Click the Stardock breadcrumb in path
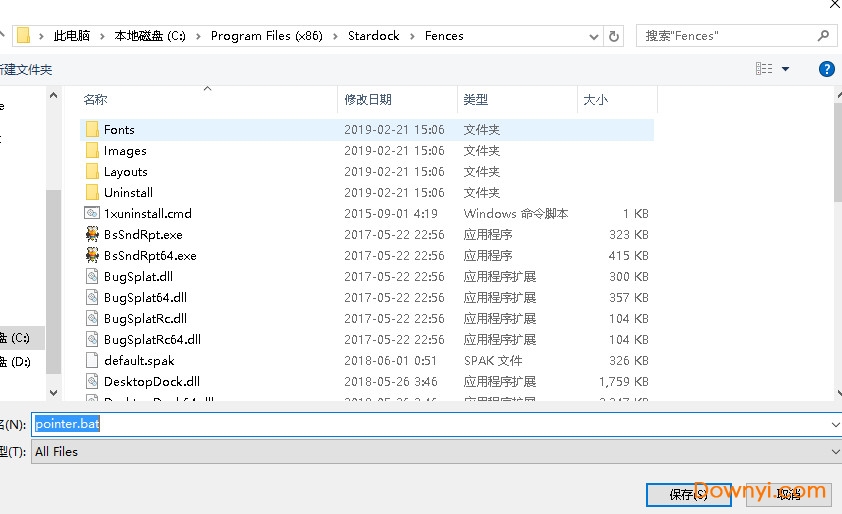 pos(373,36)
